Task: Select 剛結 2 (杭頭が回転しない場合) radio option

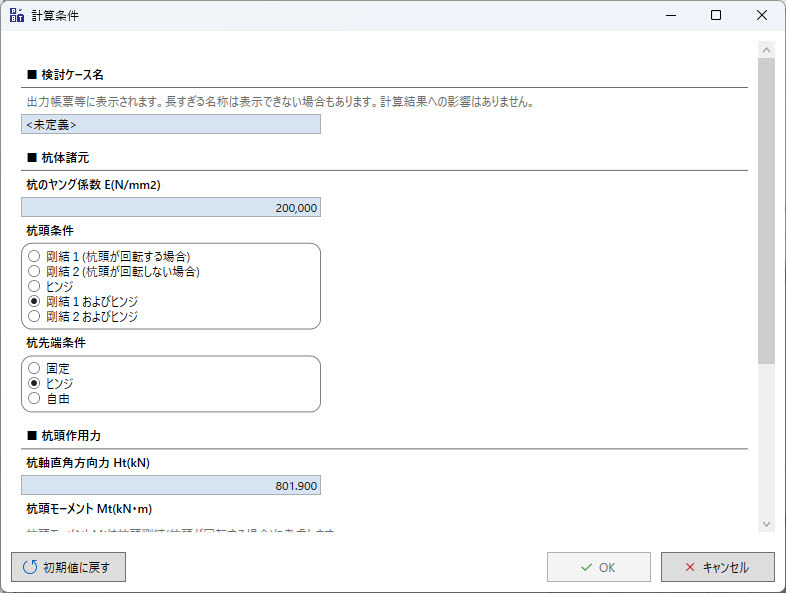Action: pyautogui.click(x=35, y=271)
